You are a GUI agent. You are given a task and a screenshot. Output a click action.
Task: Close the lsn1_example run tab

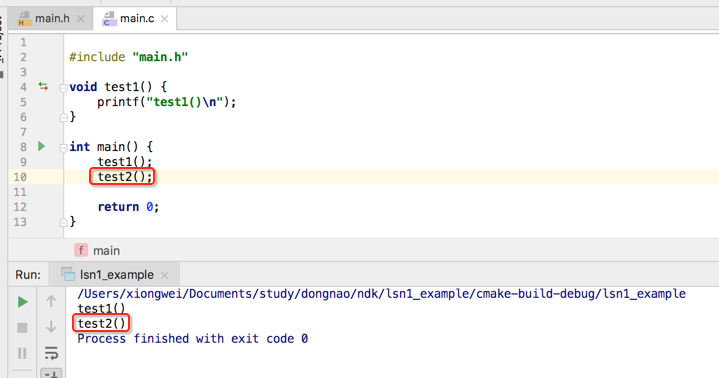tap(165, 275)
